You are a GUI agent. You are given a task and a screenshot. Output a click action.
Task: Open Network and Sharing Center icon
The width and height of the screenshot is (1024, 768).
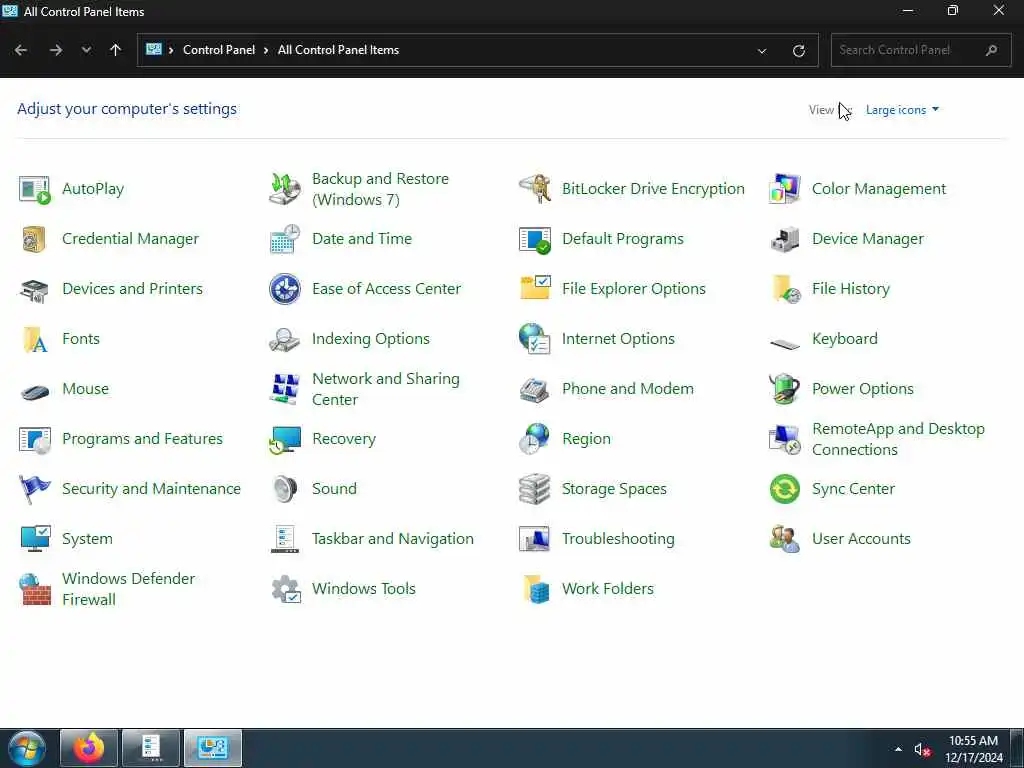(x=285, y=389)
